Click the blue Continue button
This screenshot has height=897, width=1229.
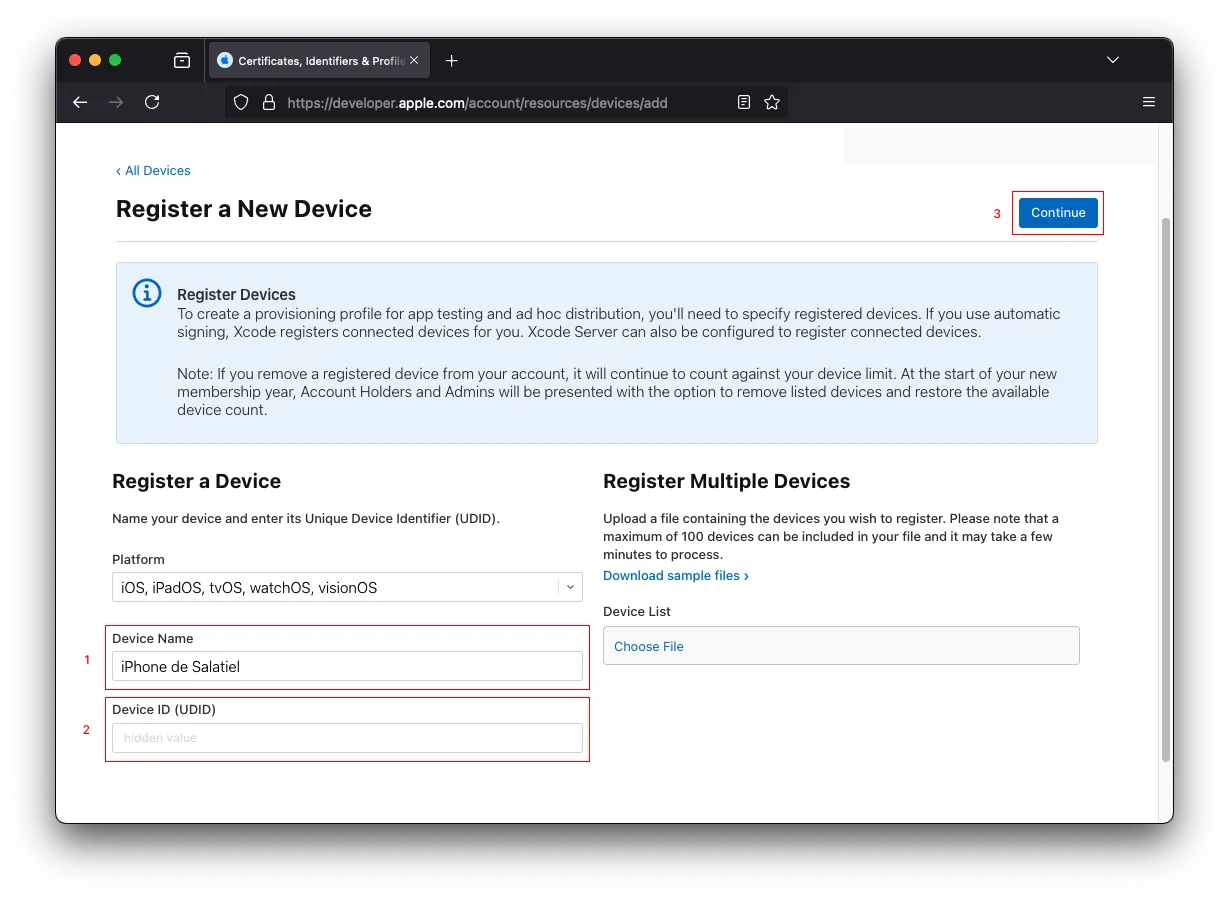click(1058, 213)
